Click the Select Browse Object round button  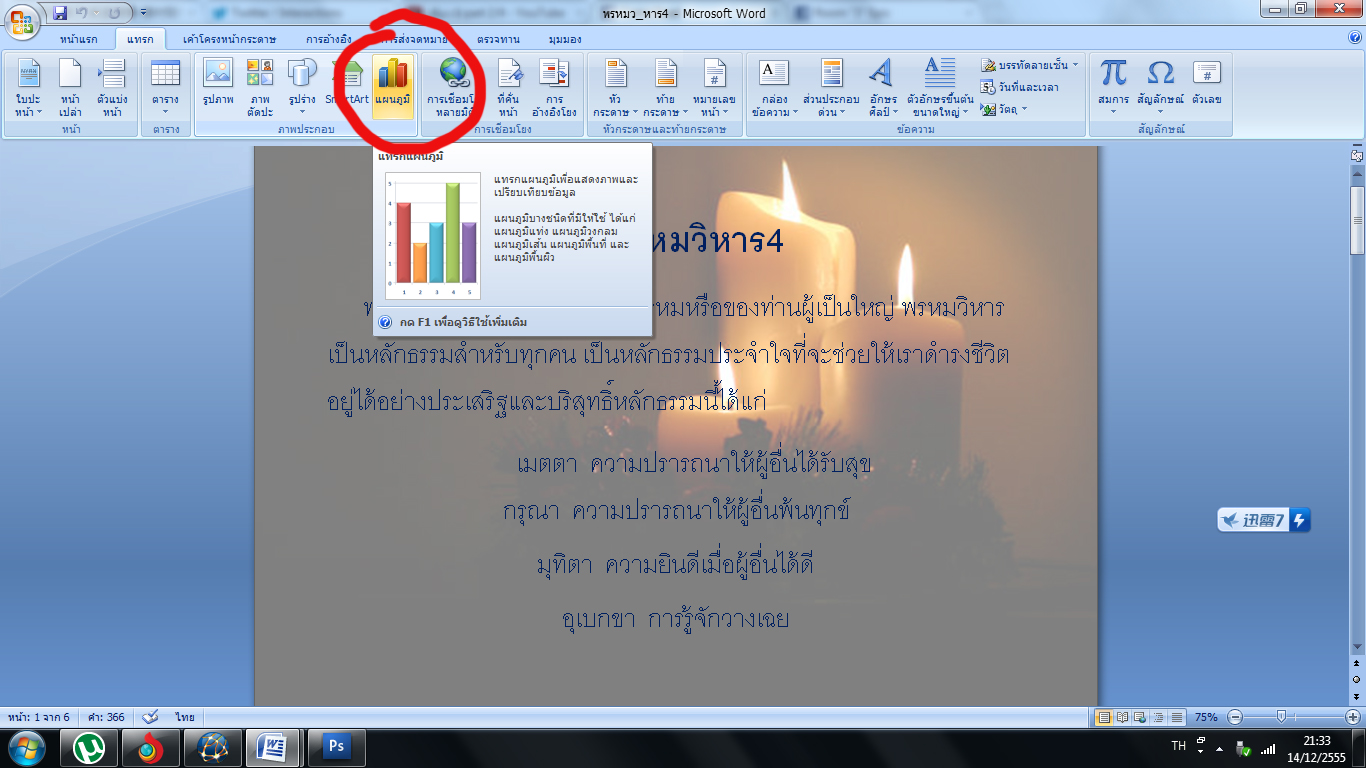tap(1357, 679)
